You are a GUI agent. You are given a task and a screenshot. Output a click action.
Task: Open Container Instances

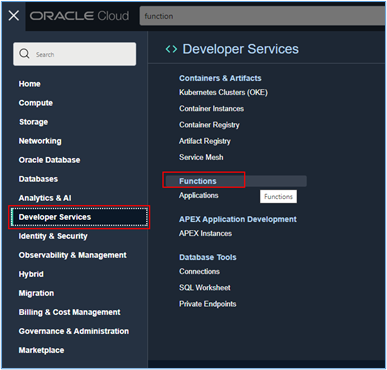(211, 109)
